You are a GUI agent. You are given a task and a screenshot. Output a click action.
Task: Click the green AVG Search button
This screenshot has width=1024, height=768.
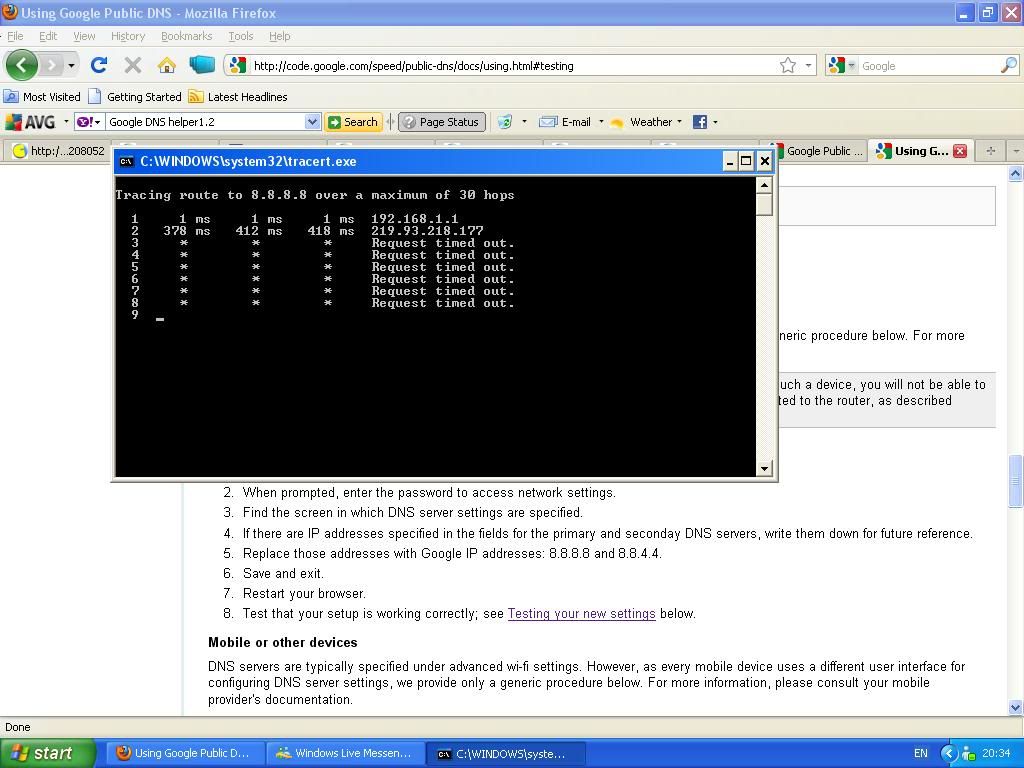pos(353,122)
